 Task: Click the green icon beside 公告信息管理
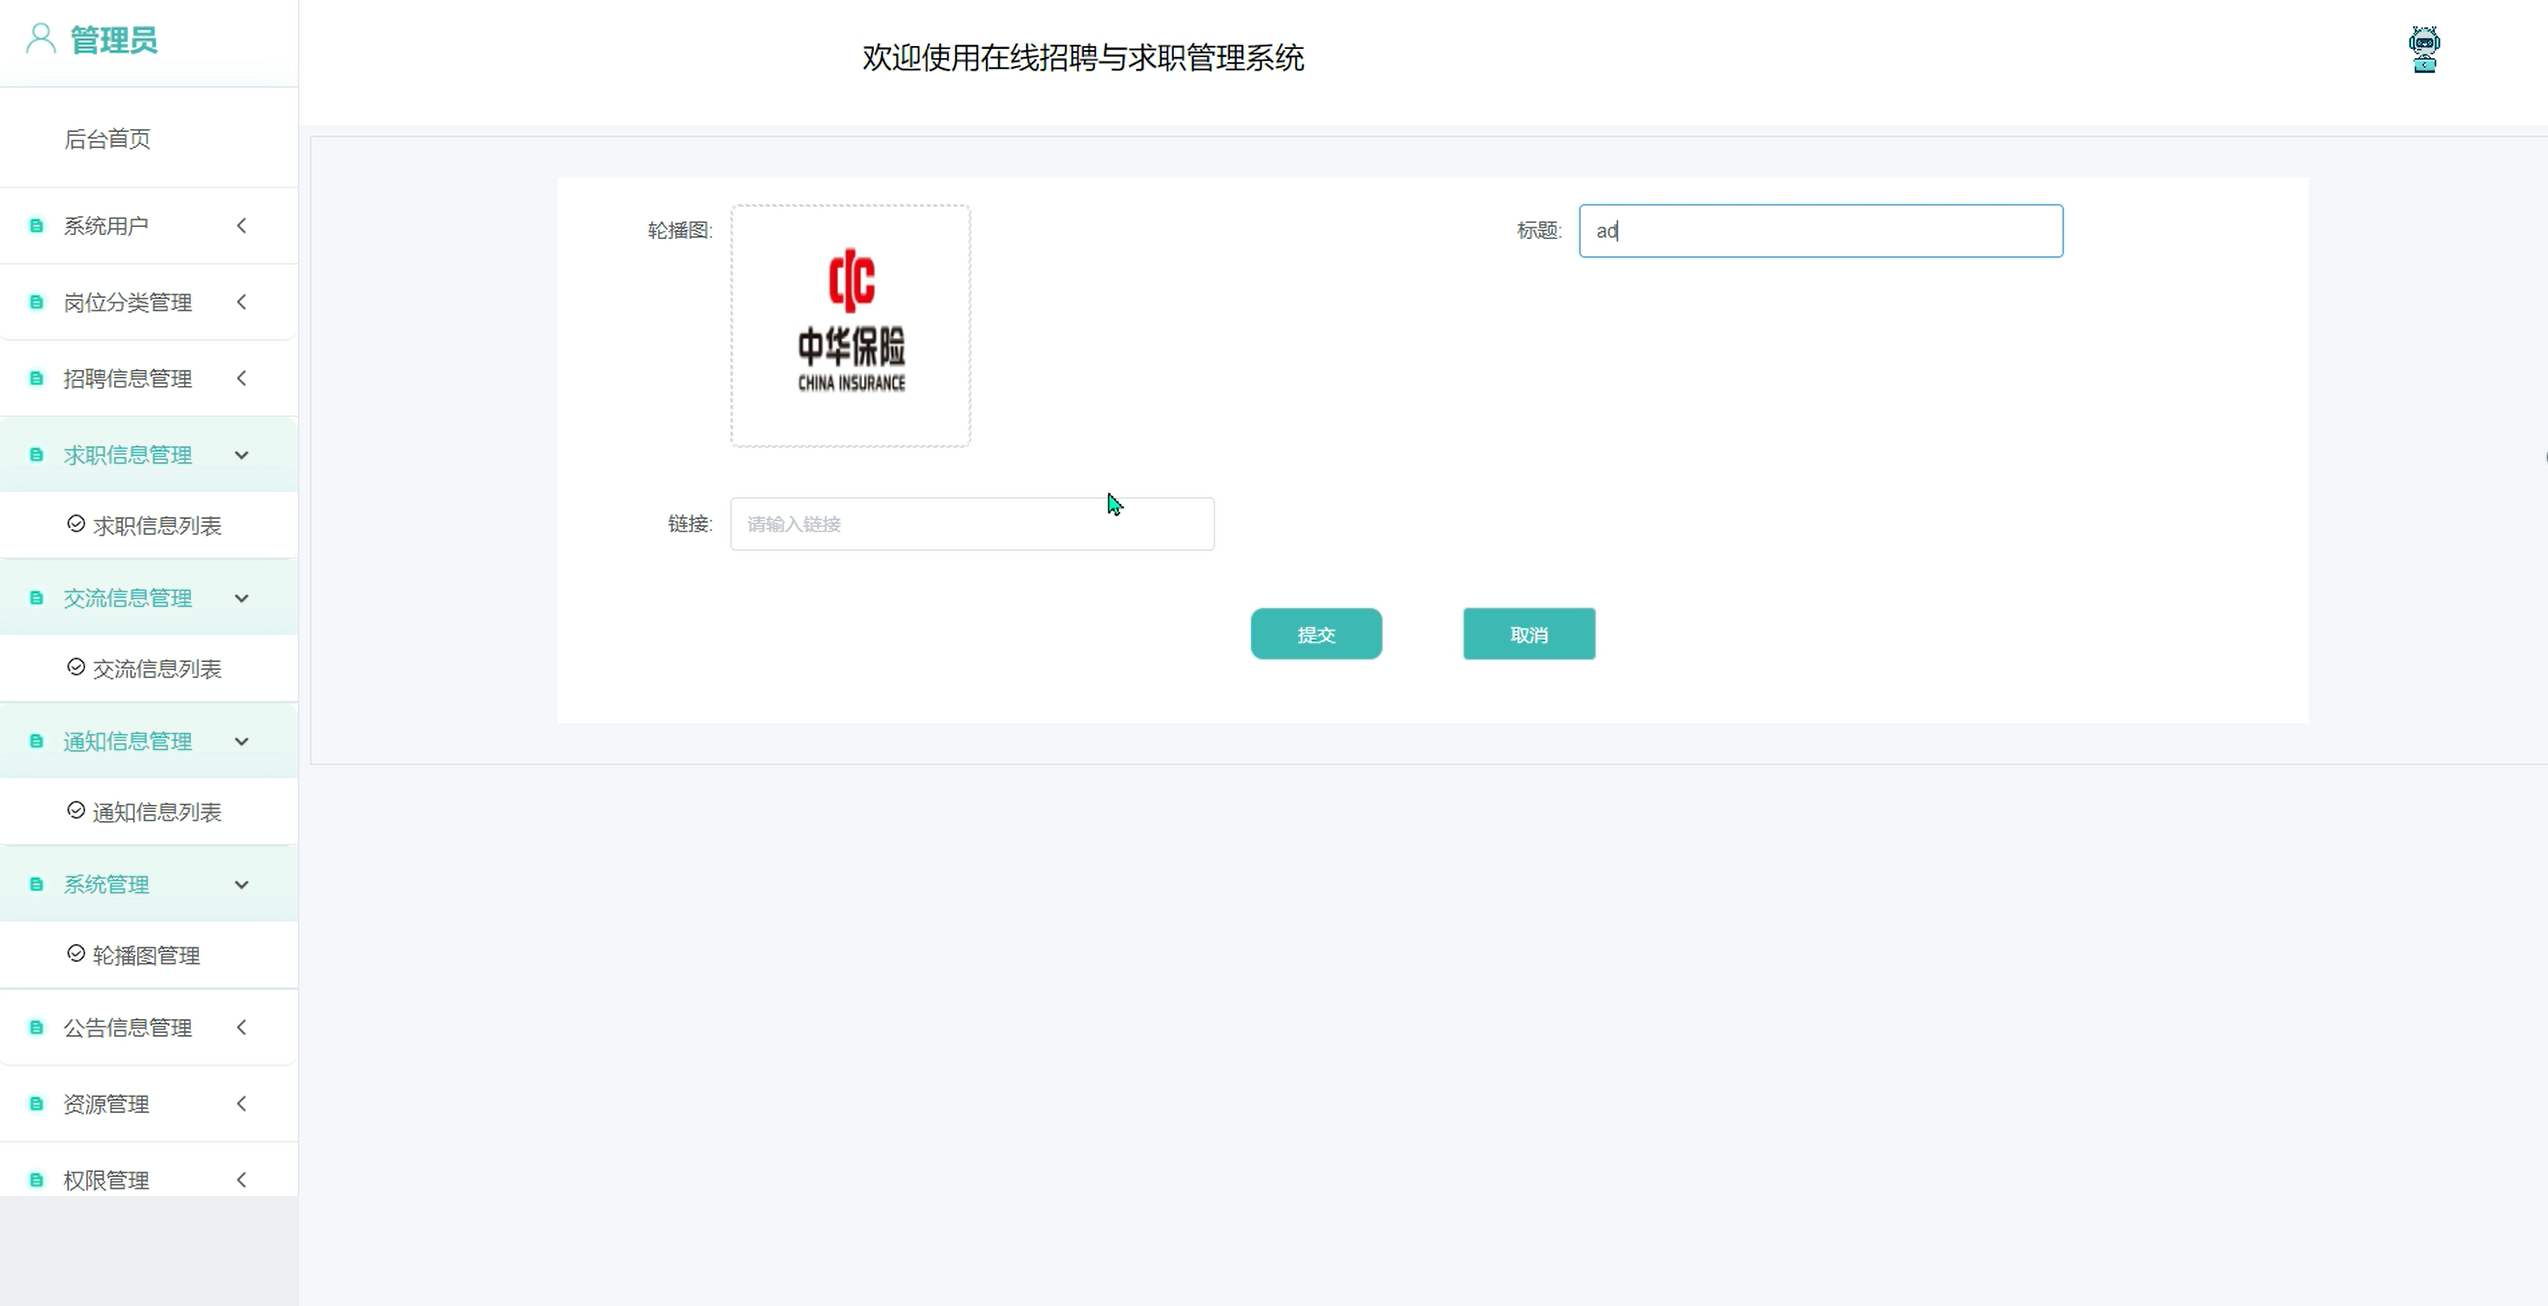point(37,1027)
